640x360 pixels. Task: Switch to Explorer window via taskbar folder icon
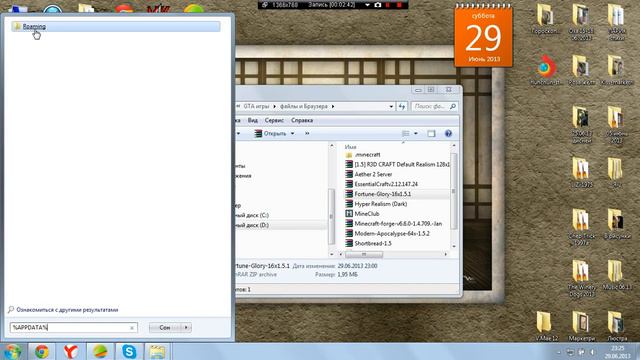click(x=157, y=351)
